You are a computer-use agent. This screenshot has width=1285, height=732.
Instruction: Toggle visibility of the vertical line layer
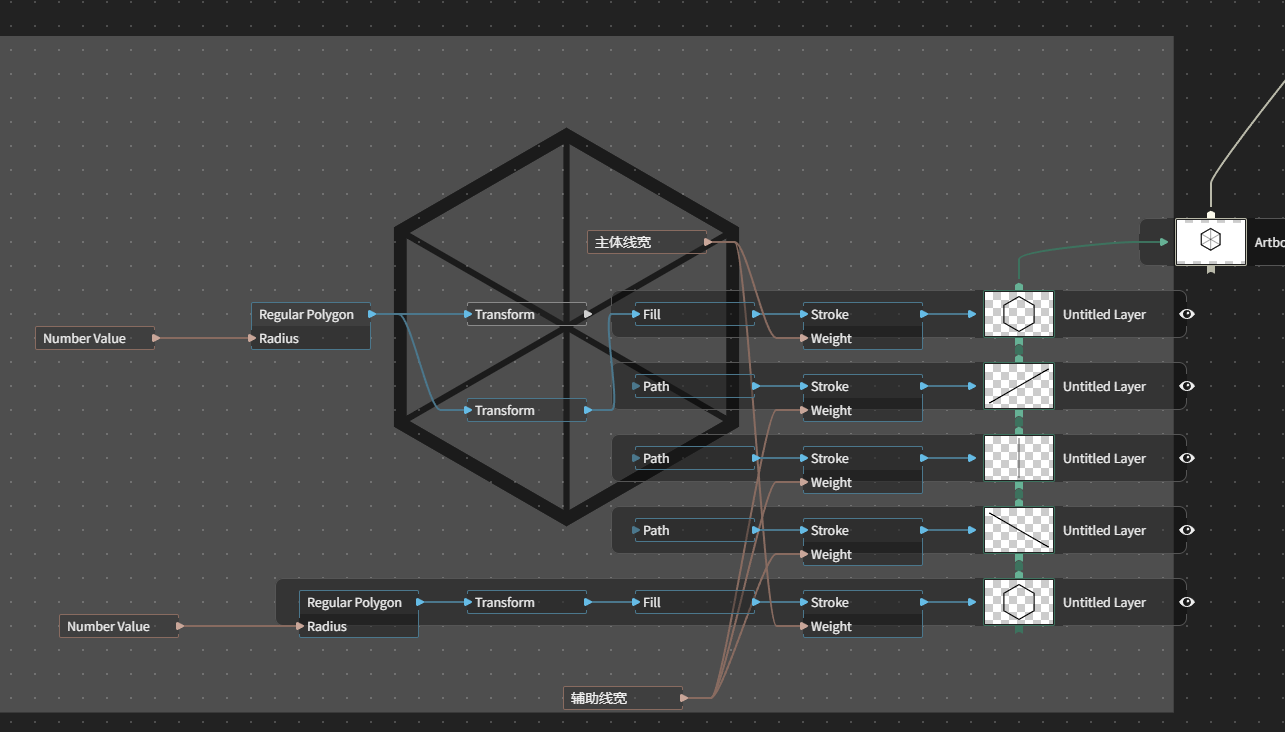(1187, 458)
